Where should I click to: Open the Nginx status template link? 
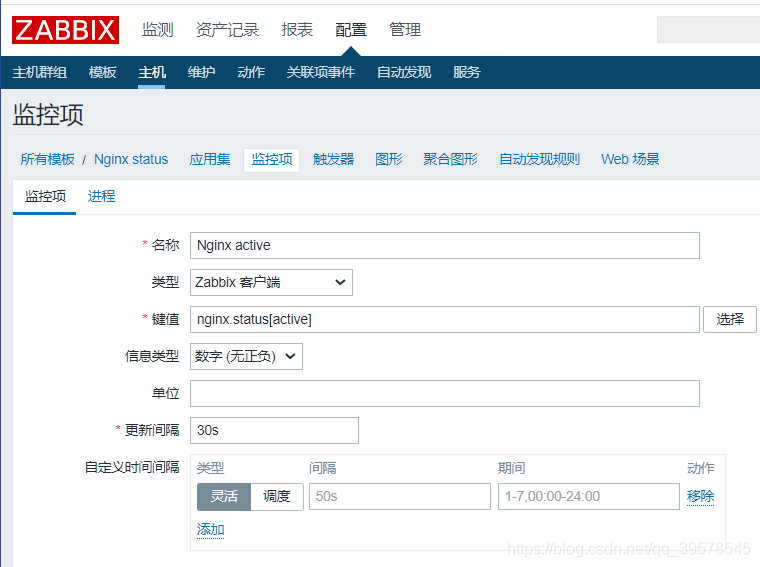click(x=131, y=159)
